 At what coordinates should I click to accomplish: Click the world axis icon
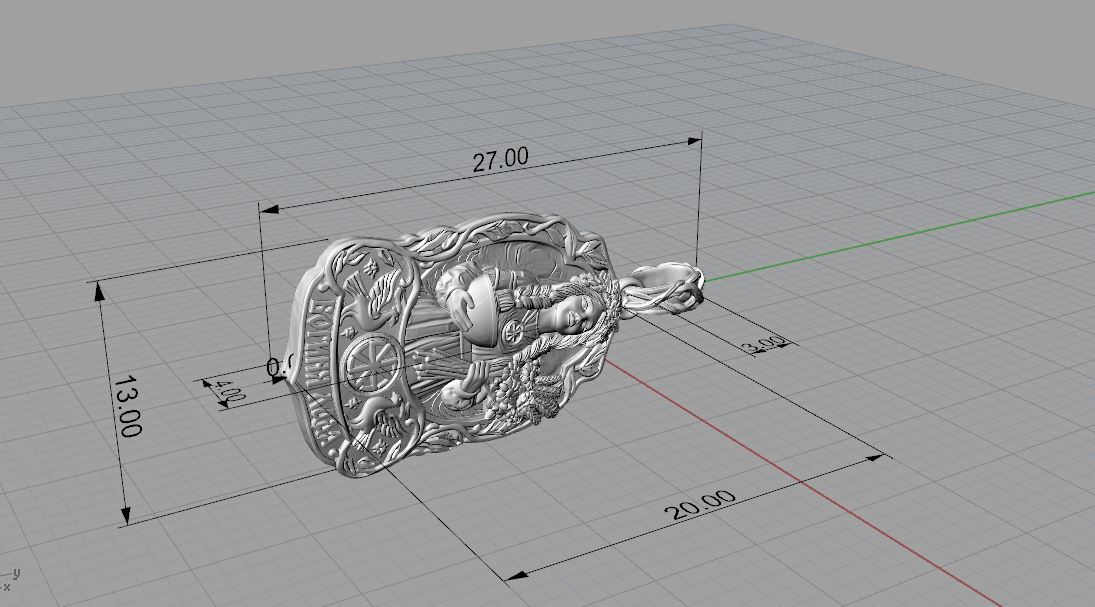[10, 580]
